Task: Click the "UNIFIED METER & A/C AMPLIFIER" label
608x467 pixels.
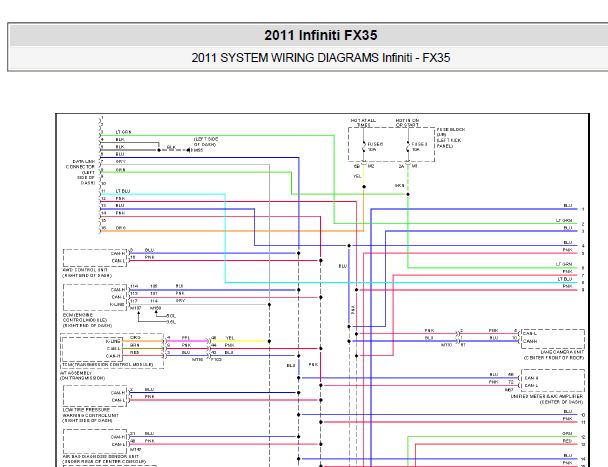Action: point(547,396)
